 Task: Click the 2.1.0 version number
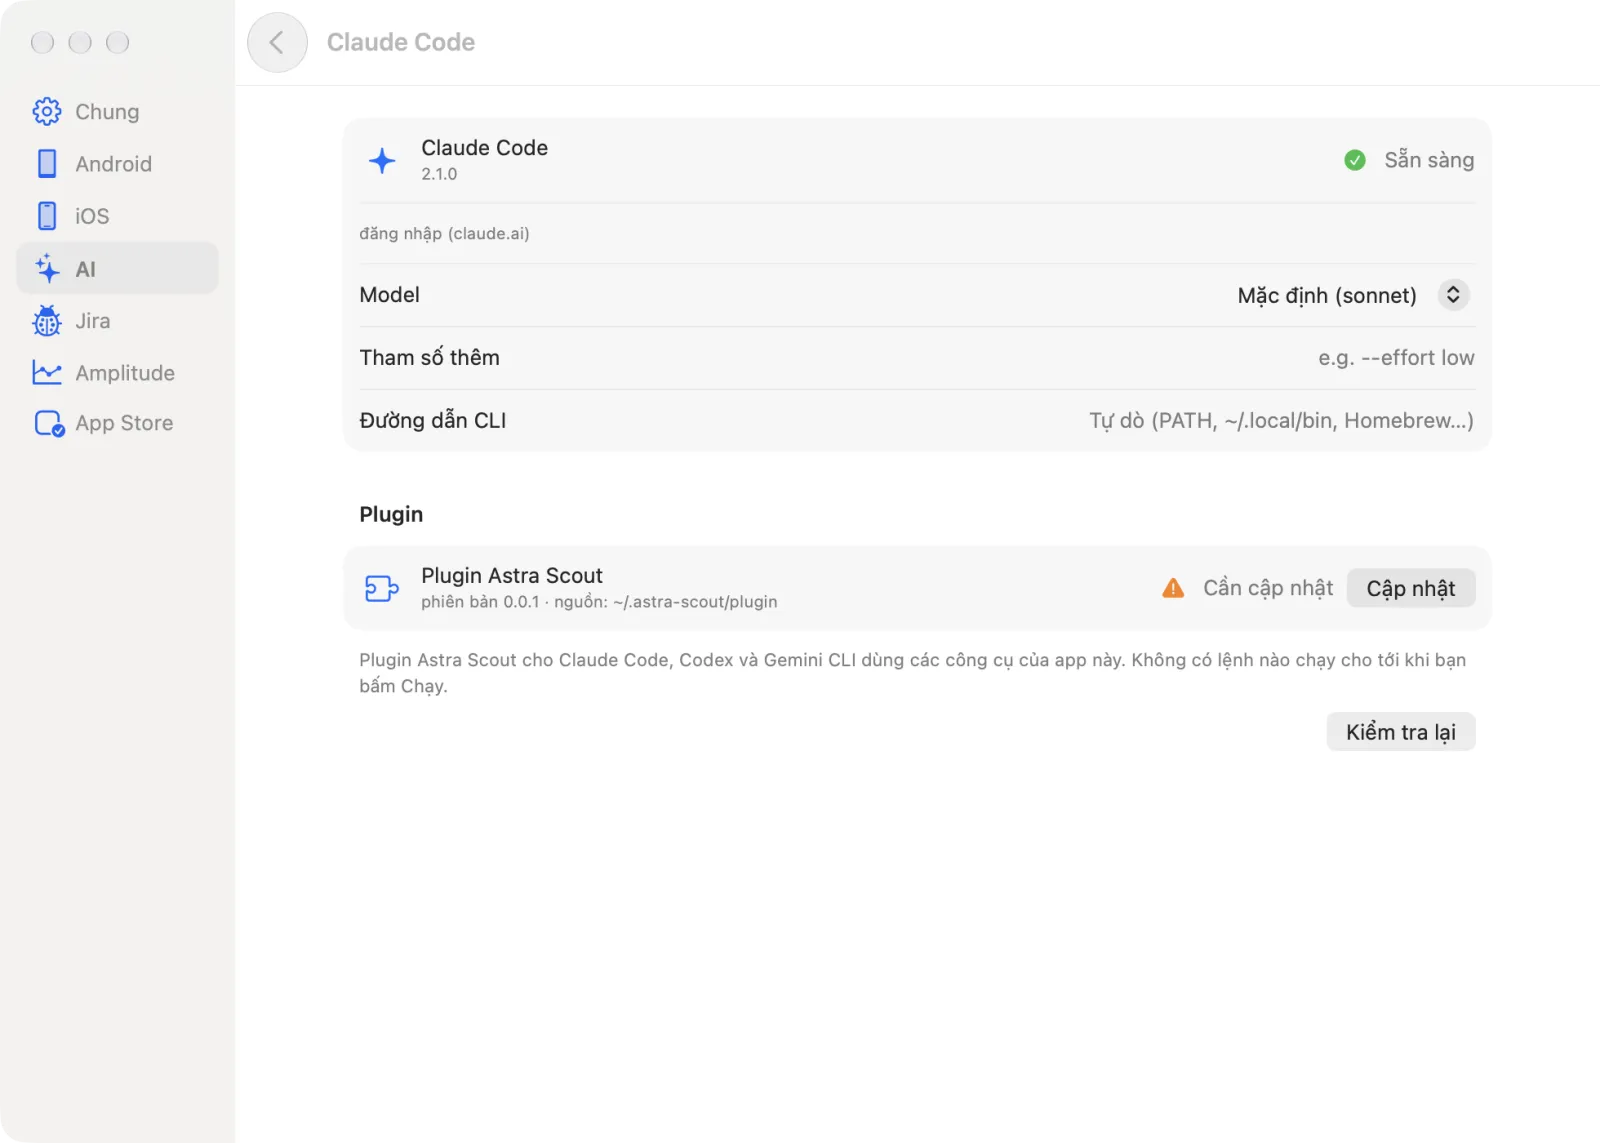(x=439, y=174)
